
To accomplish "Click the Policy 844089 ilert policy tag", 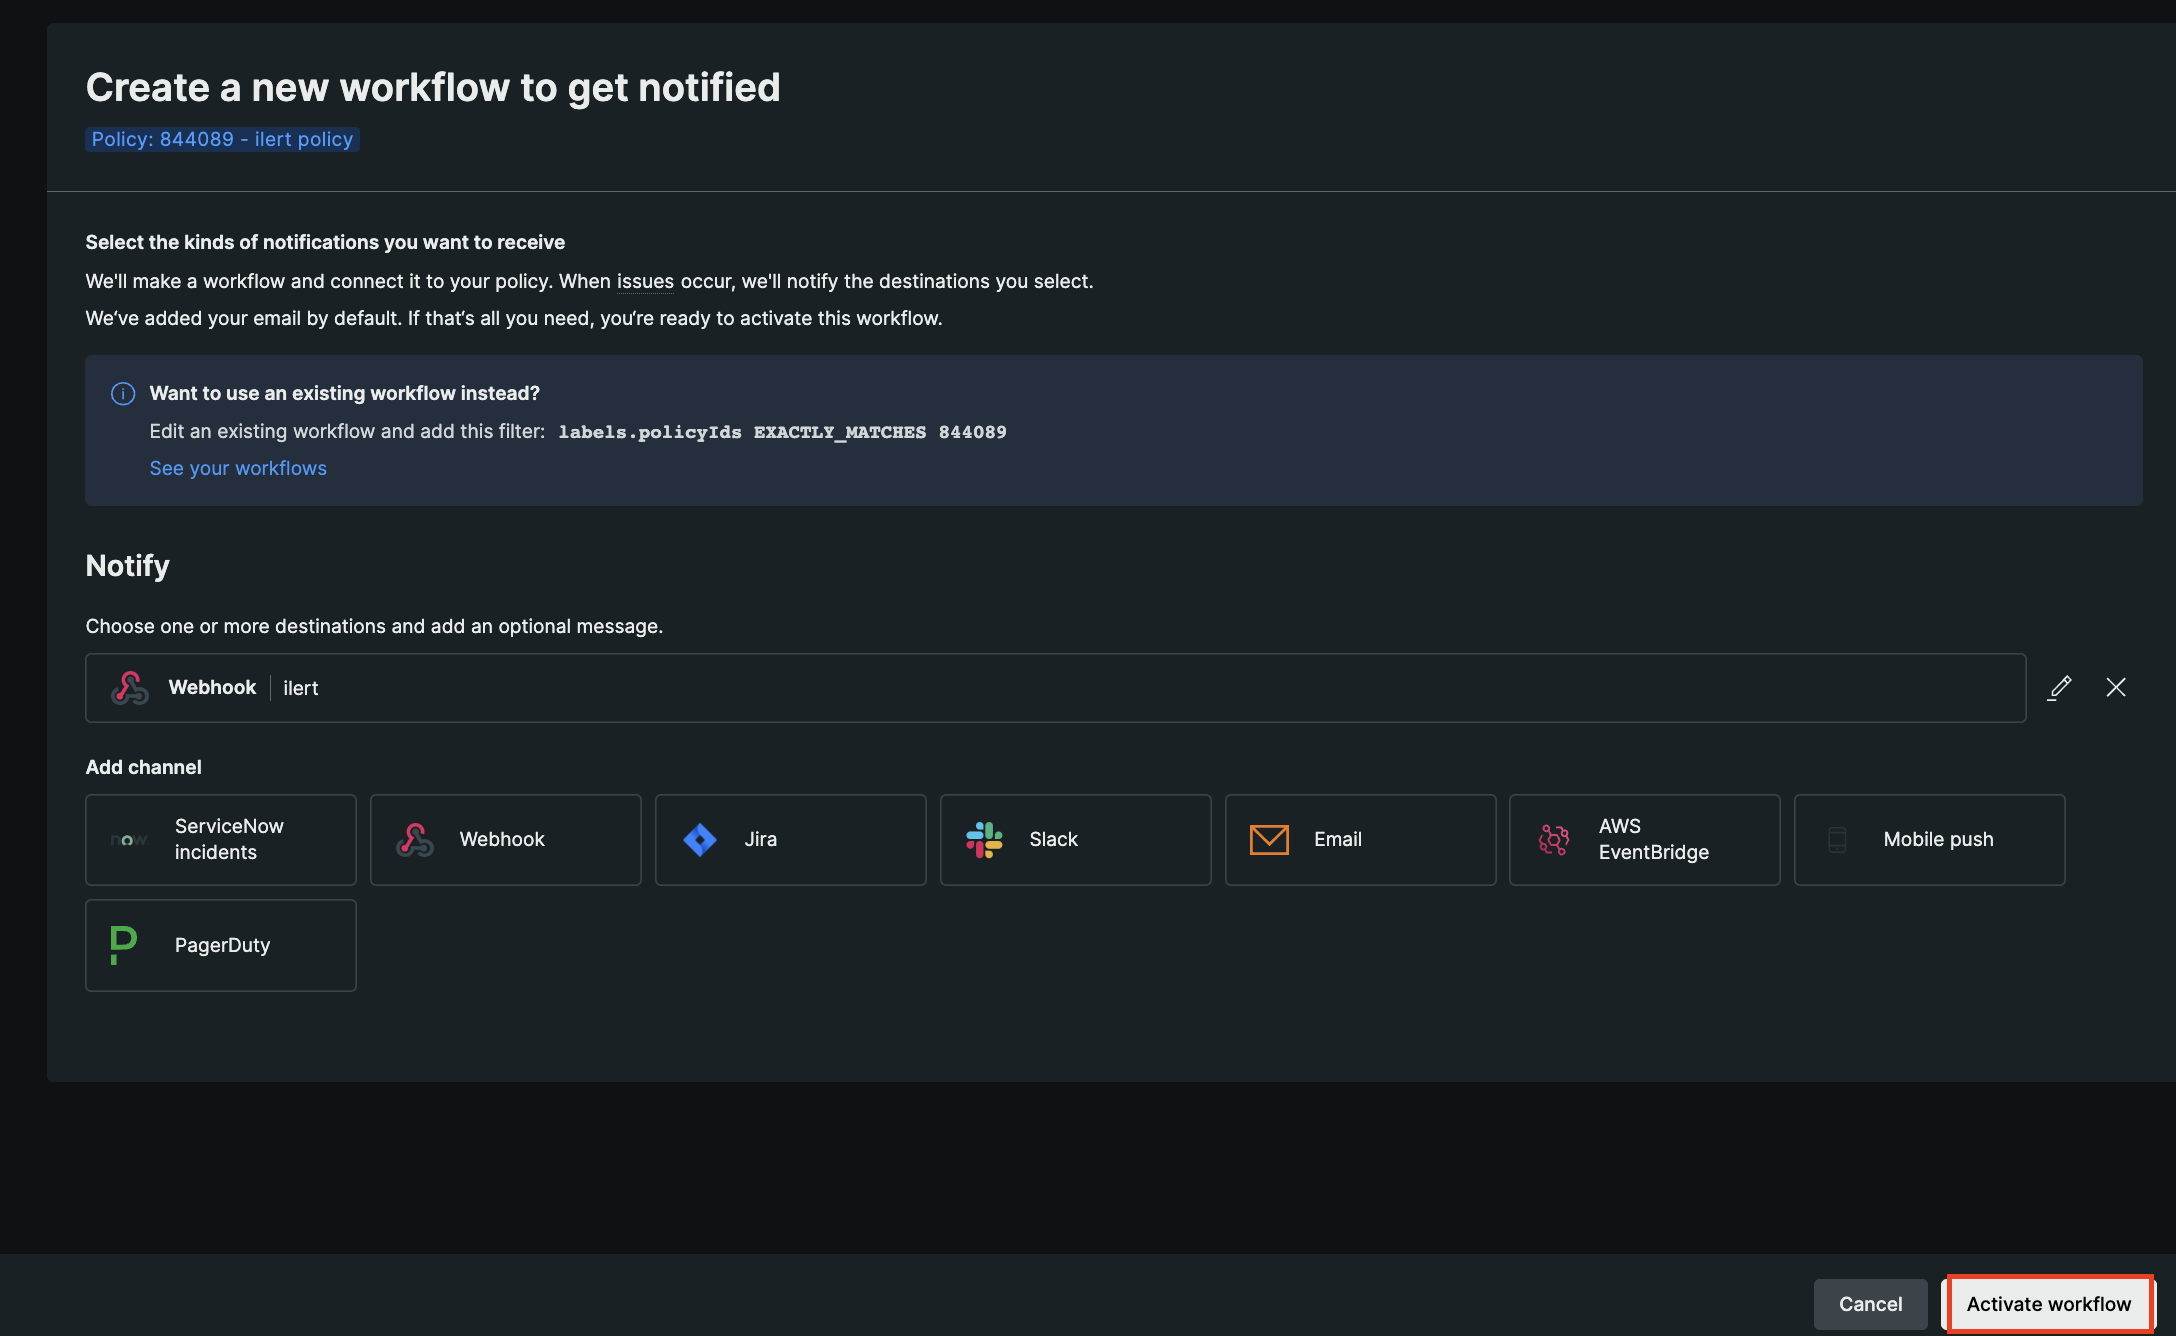I will coord(222,140).
